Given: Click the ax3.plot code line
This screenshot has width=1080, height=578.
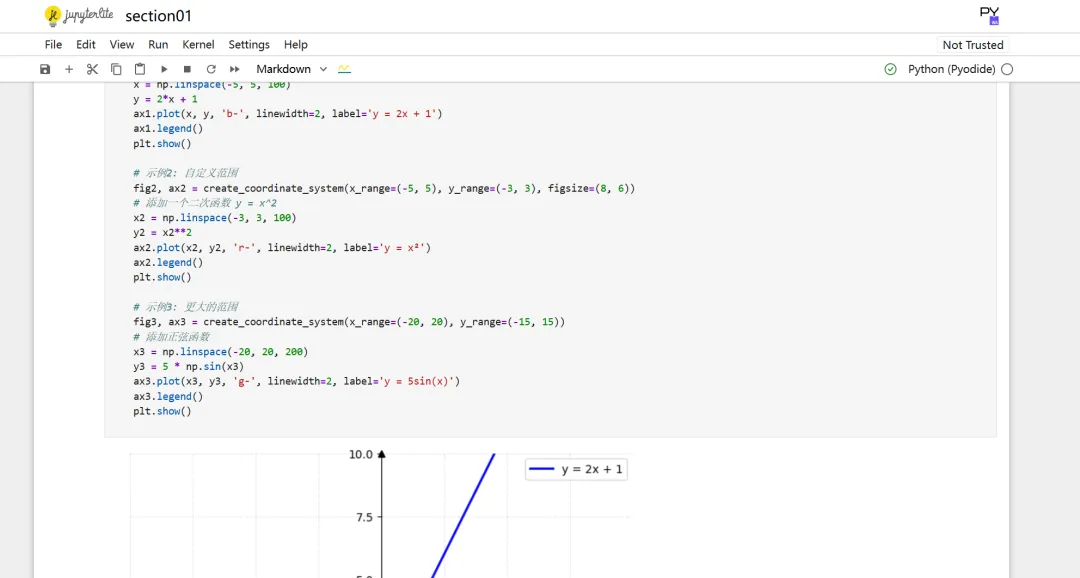Looking at the screenshot, I should [x=296, y=381].
